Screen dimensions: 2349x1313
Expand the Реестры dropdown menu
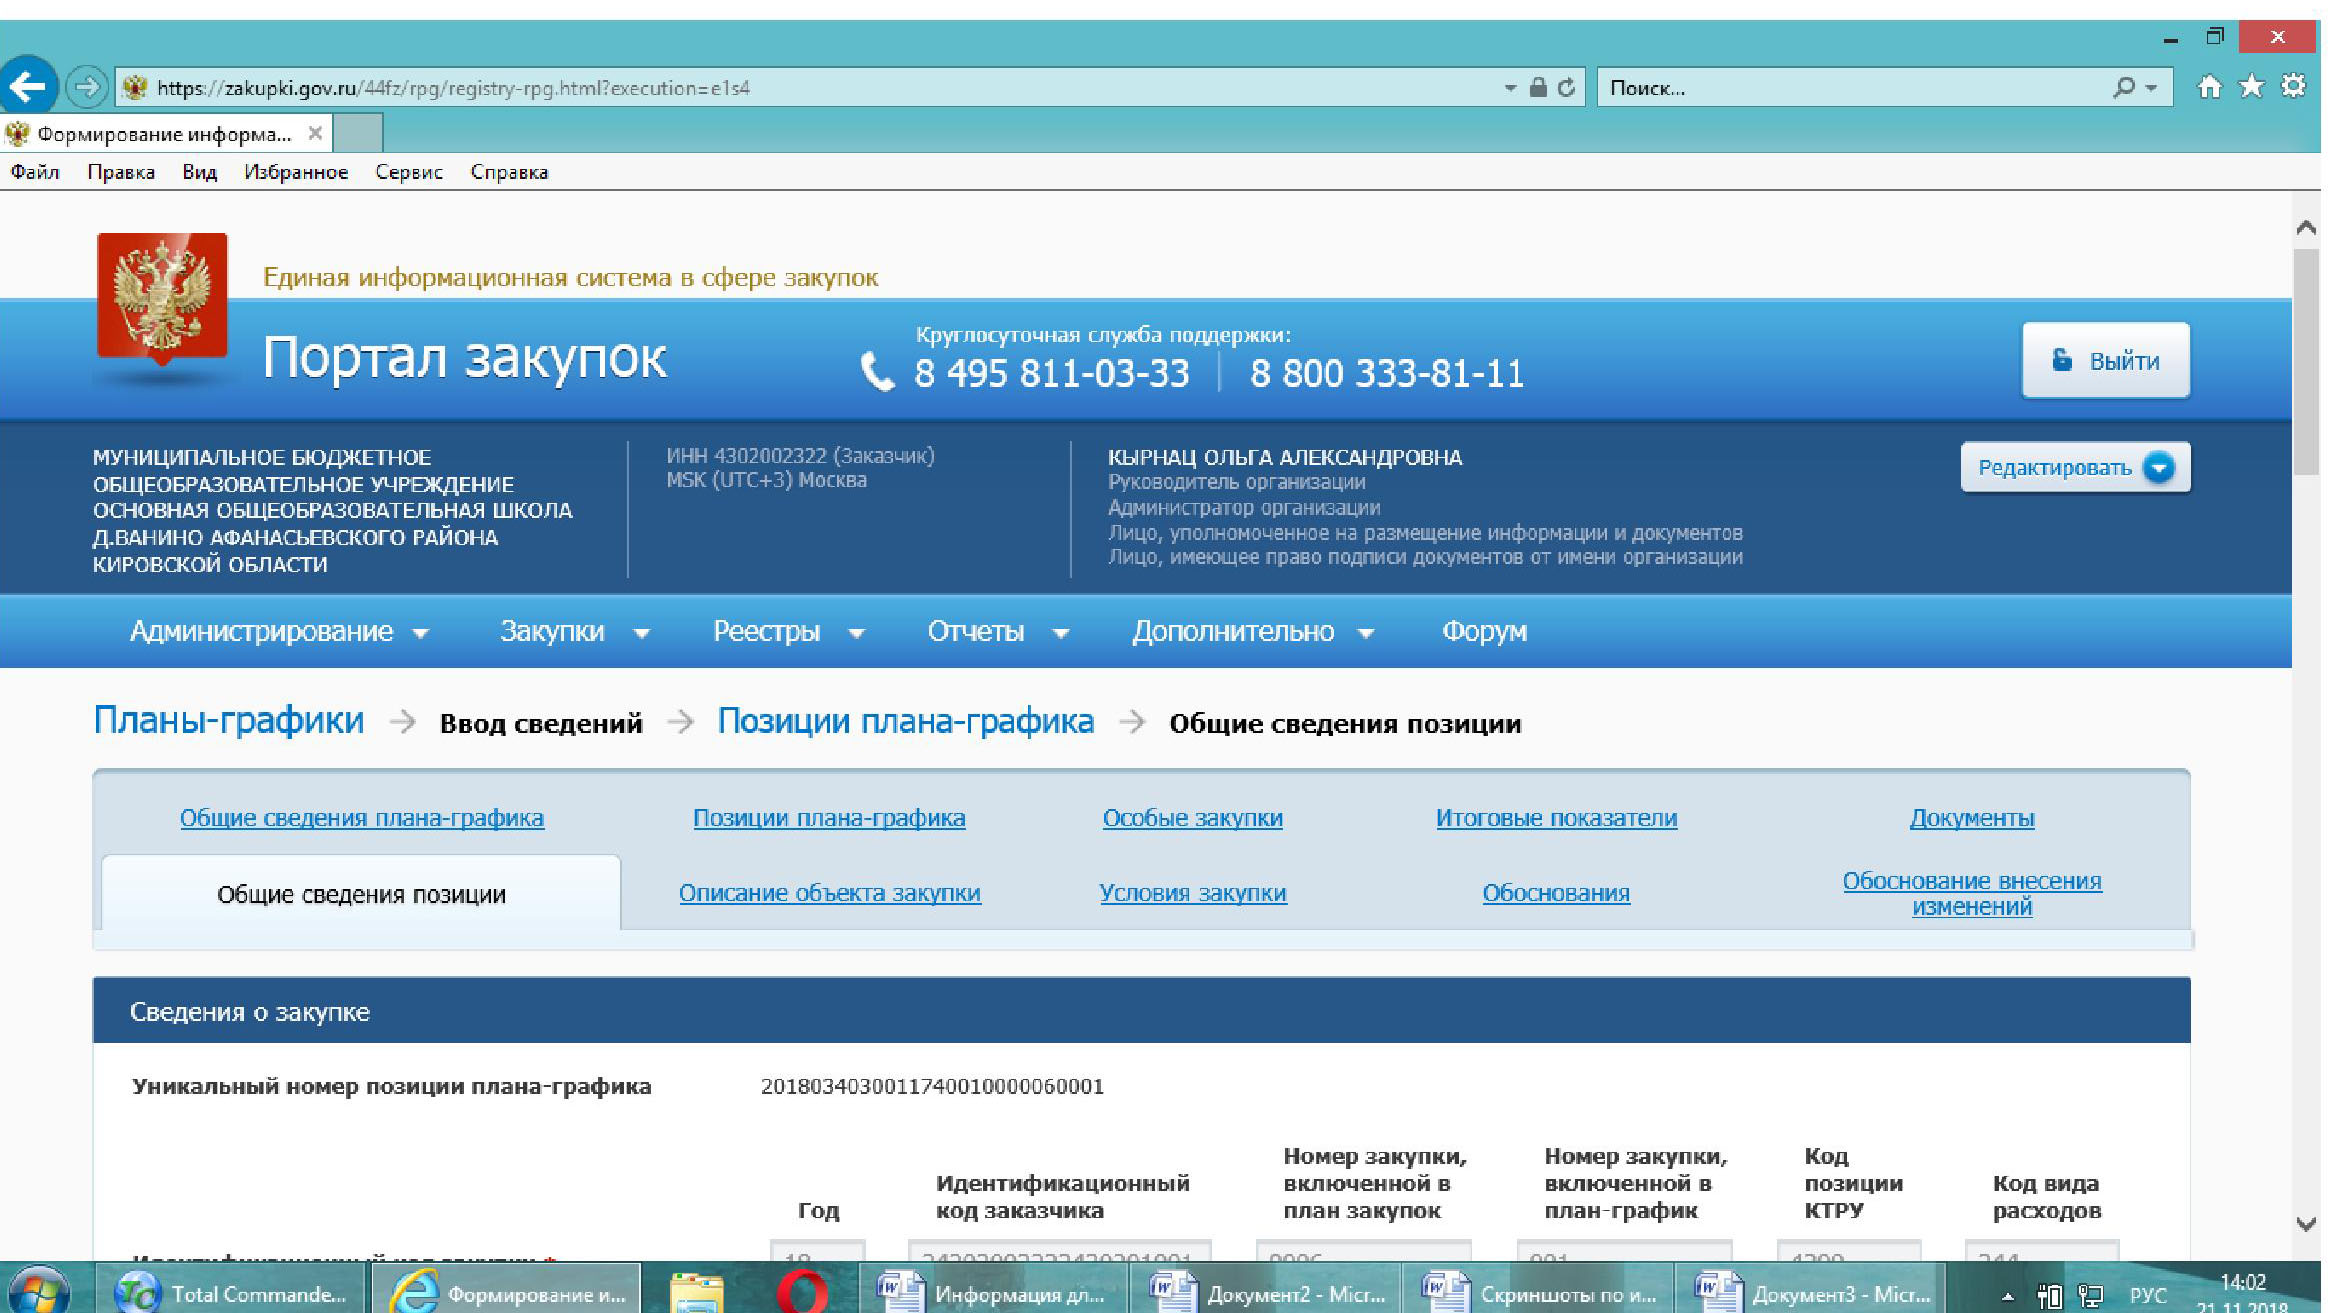click(788, 631)
